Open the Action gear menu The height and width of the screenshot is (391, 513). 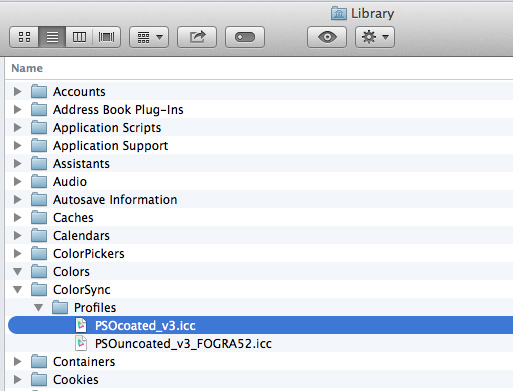coord(375,37)
